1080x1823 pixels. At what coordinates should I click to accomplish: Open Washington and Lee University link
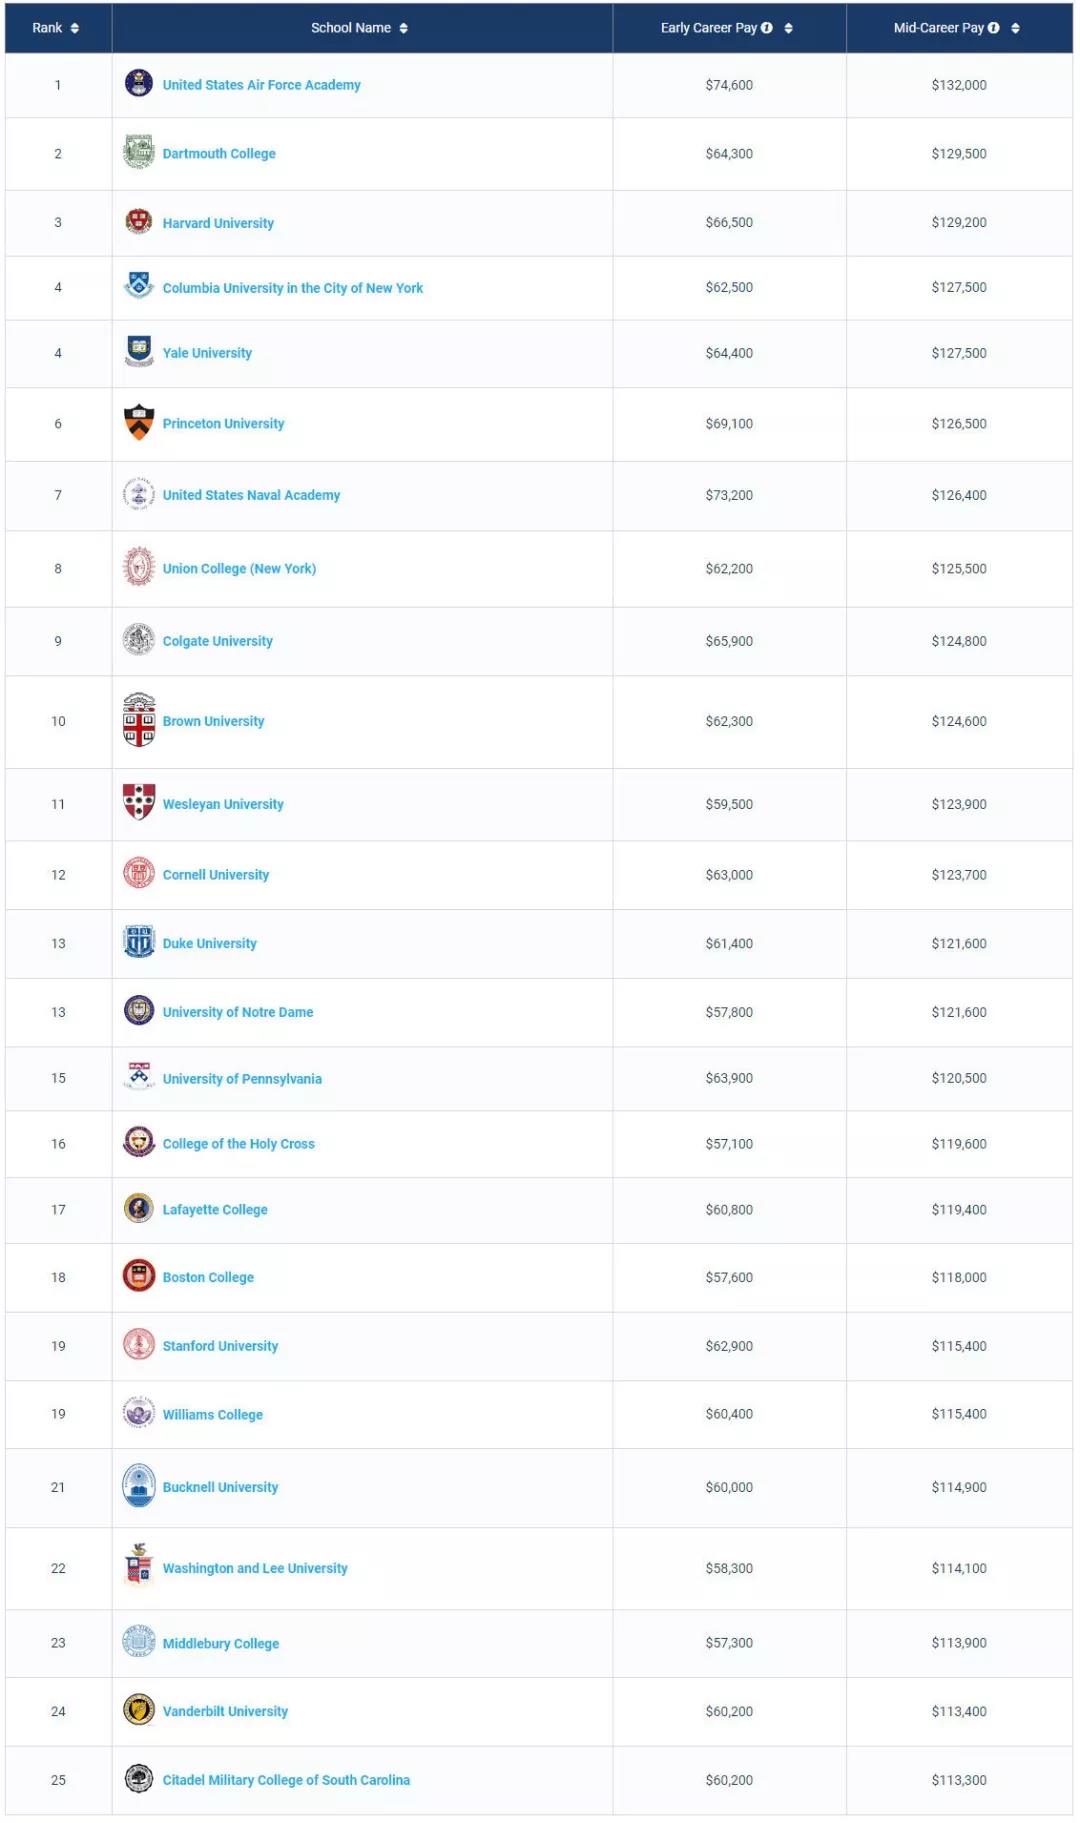(255, 1568)
